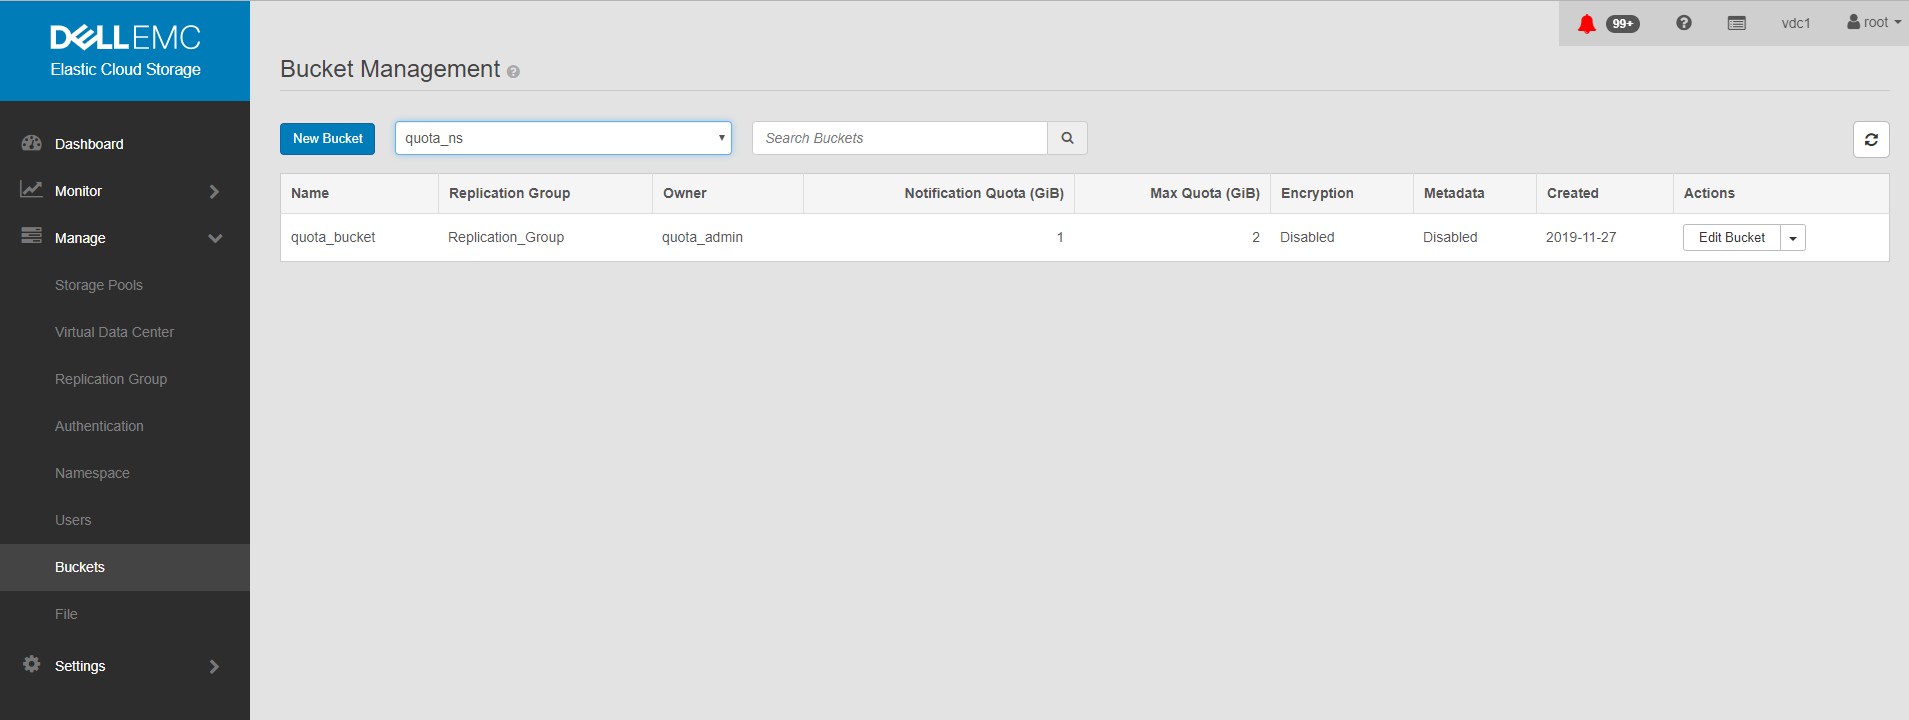Click the 2019-11-27 created date

pyautogui.click(x=1581, y=237)
